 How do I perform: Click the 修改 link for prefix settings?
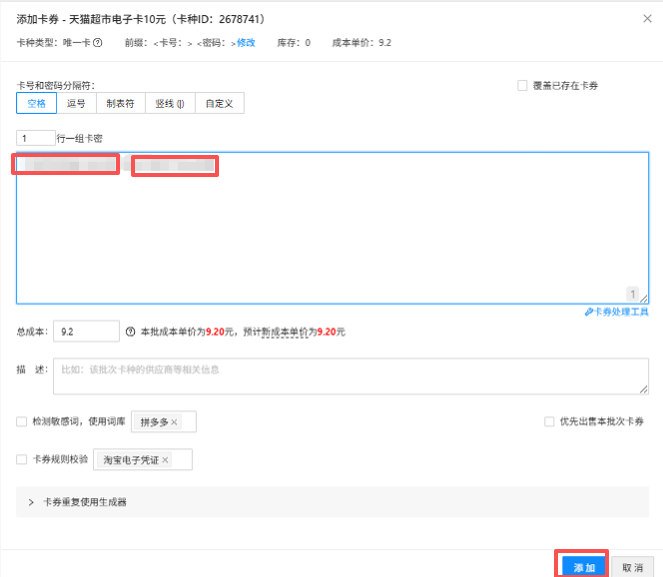coord(246,43)
